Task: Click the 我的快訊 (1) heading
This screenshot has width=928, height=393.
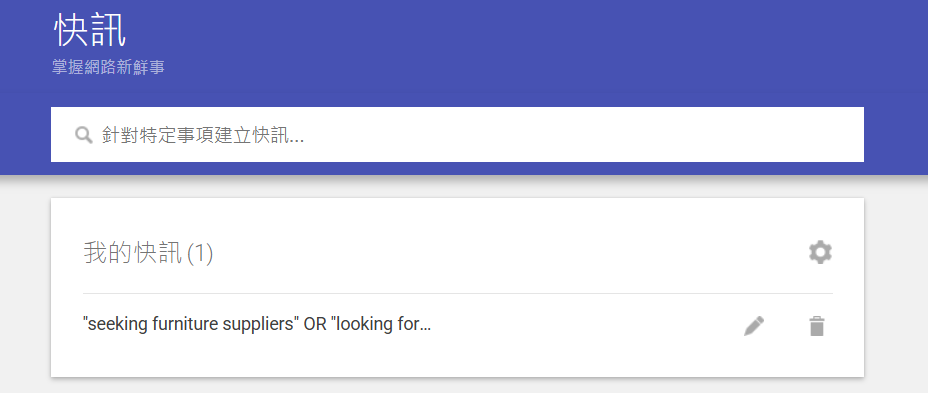Action: (148, 254)
